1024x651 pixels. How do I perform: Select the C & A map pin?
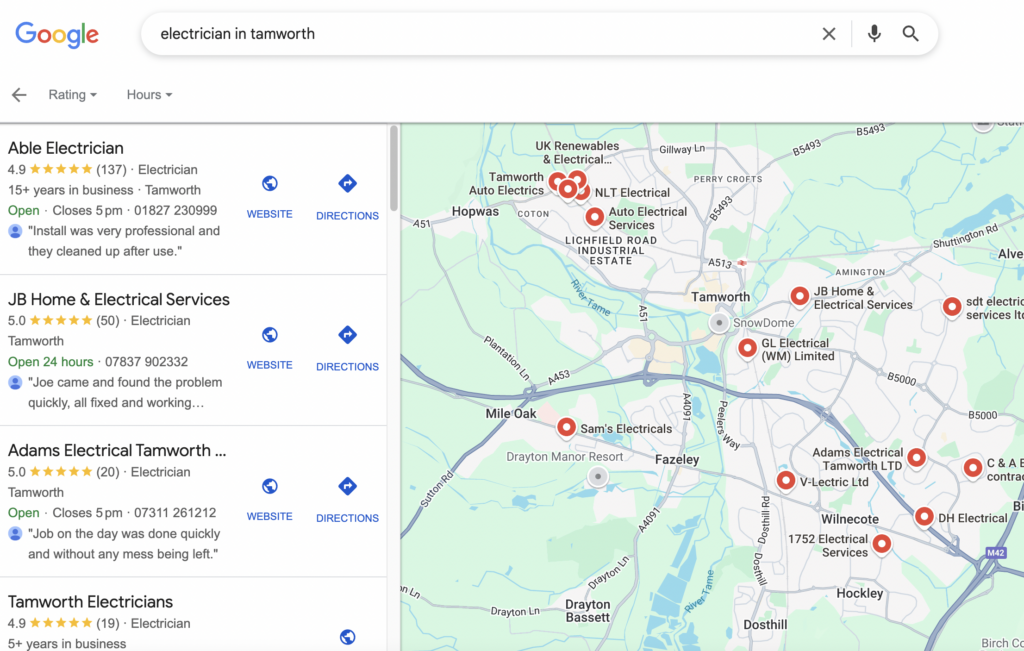(973, 468)
